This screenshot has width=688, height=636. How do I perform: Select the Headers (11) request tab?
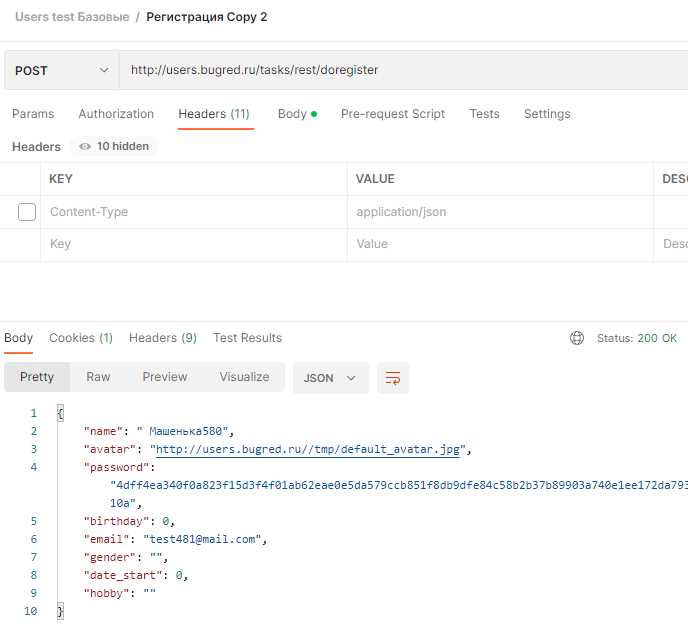pos(214,114)
